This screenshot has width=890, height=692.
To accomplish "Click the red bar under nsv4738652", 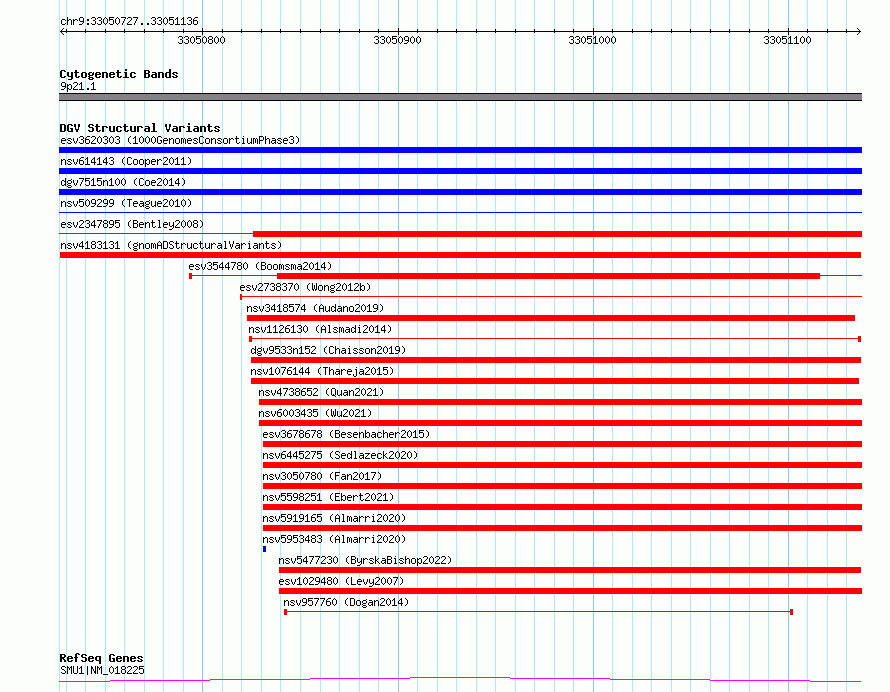I will (x=560, y=402).
